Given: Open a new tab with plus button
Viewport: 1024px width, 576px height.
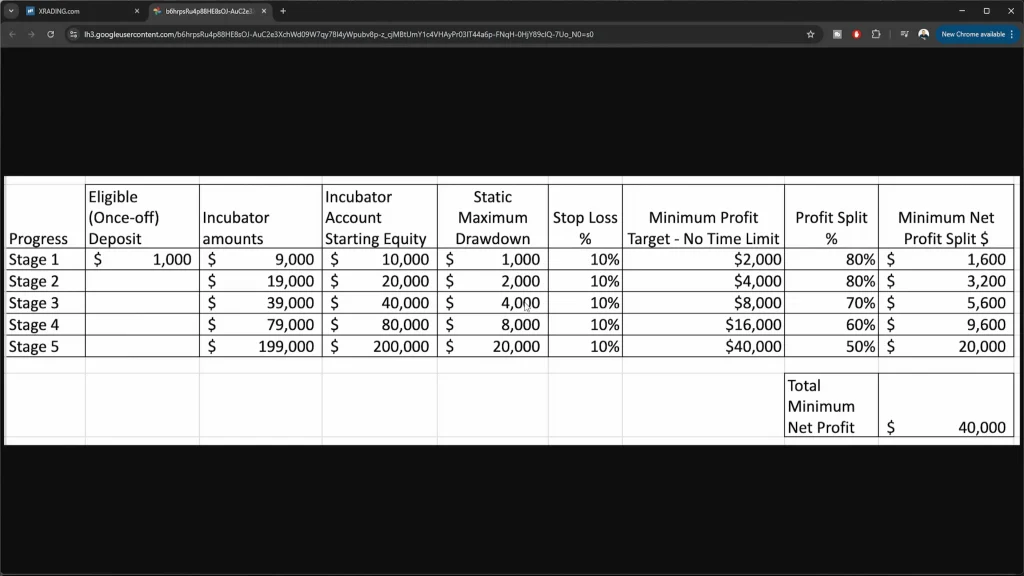Looking at the screenshot, I should (x=283, y=11).
